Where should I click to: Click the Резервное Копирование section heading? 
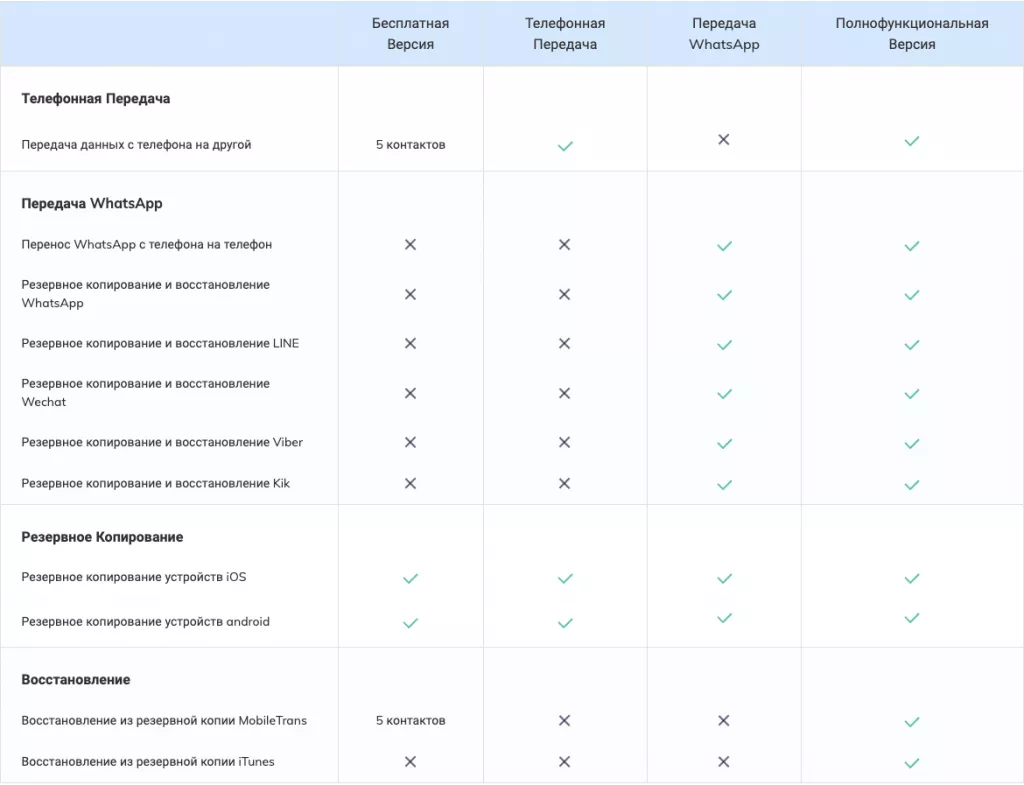click(x=102, y=537)
